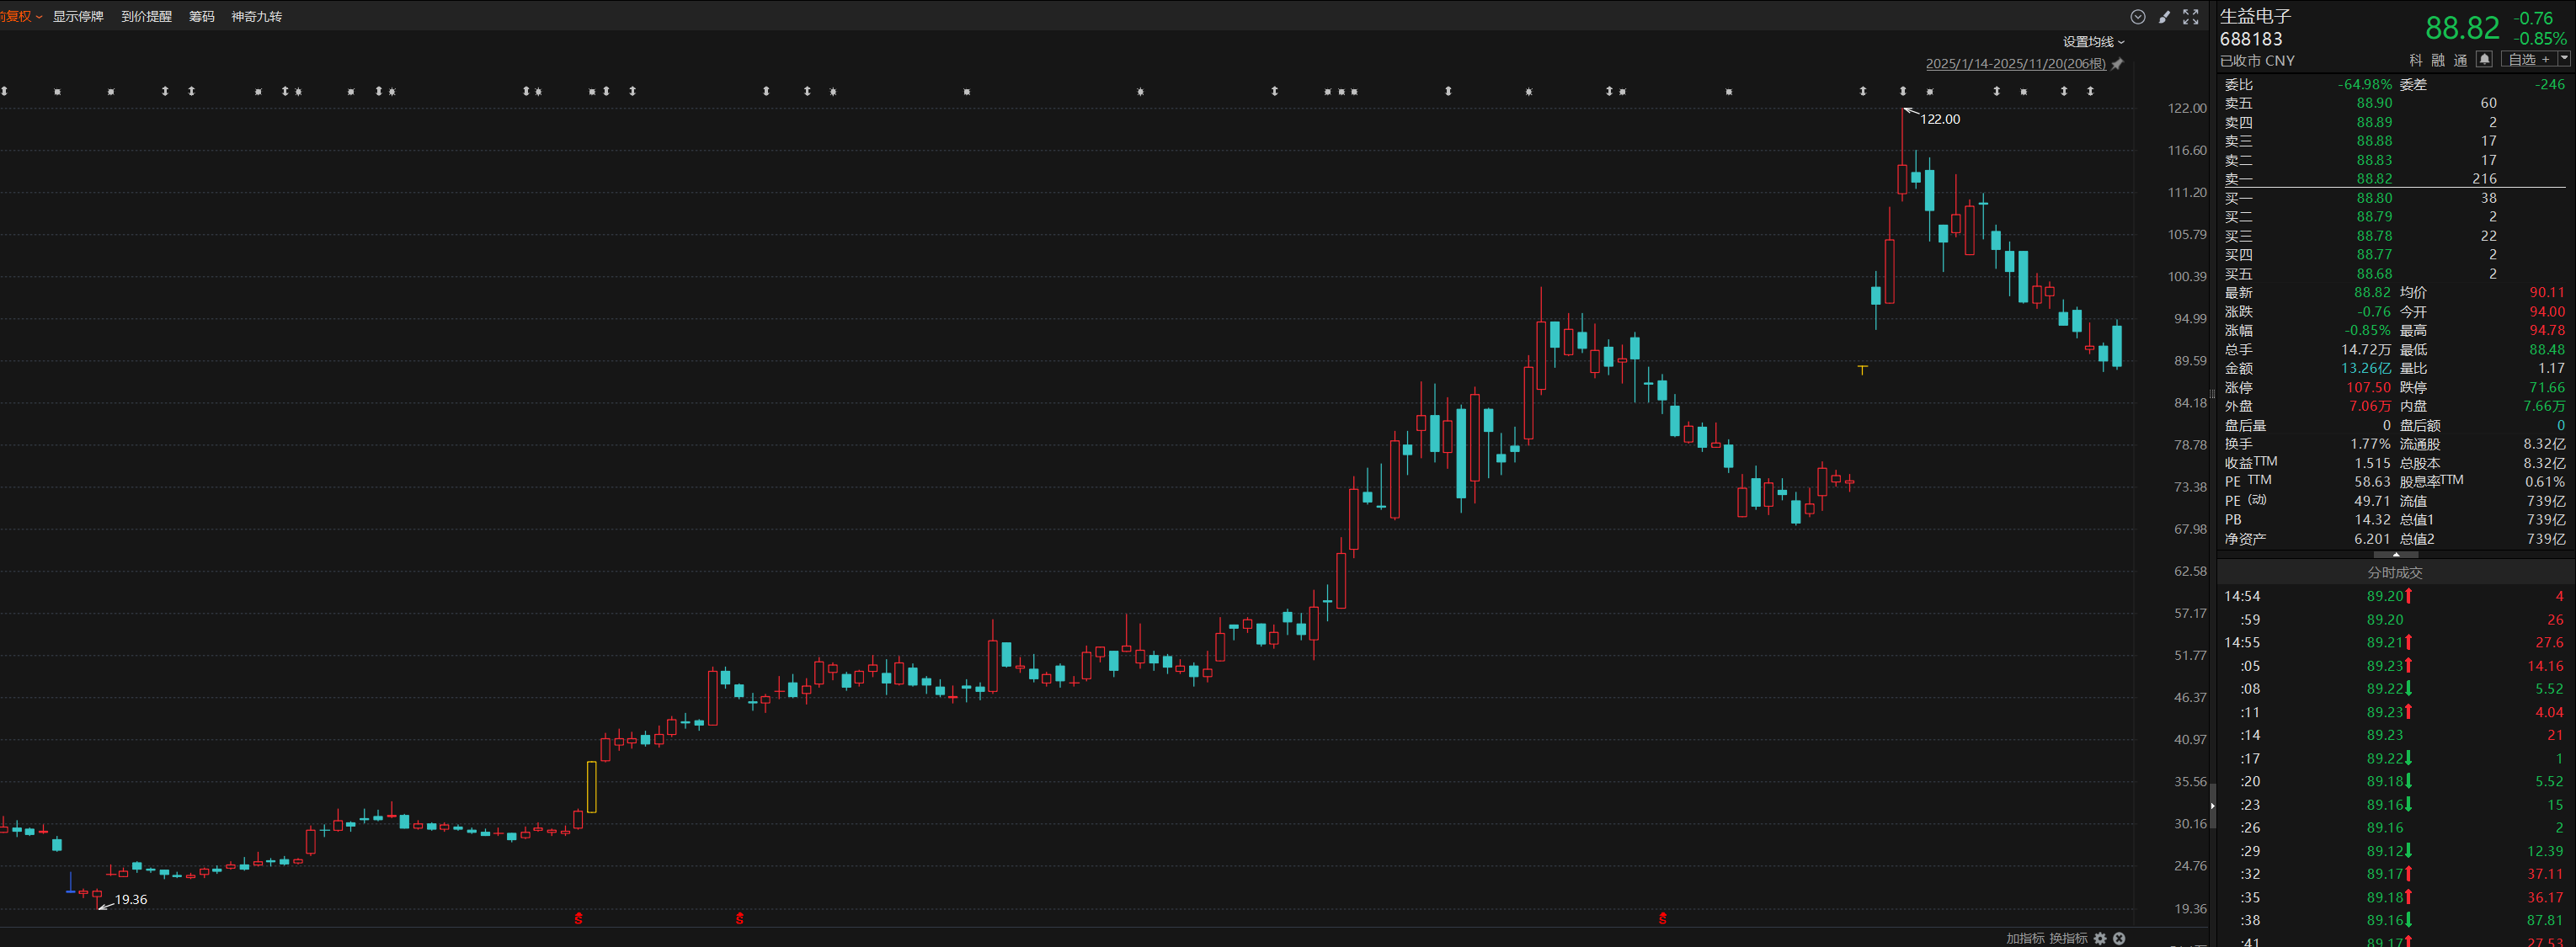Viewport: 2576px width, 947px height.
Task: Toggle 神奇九转 indicator
Action: pyautogui.click(x=256, y=17)
